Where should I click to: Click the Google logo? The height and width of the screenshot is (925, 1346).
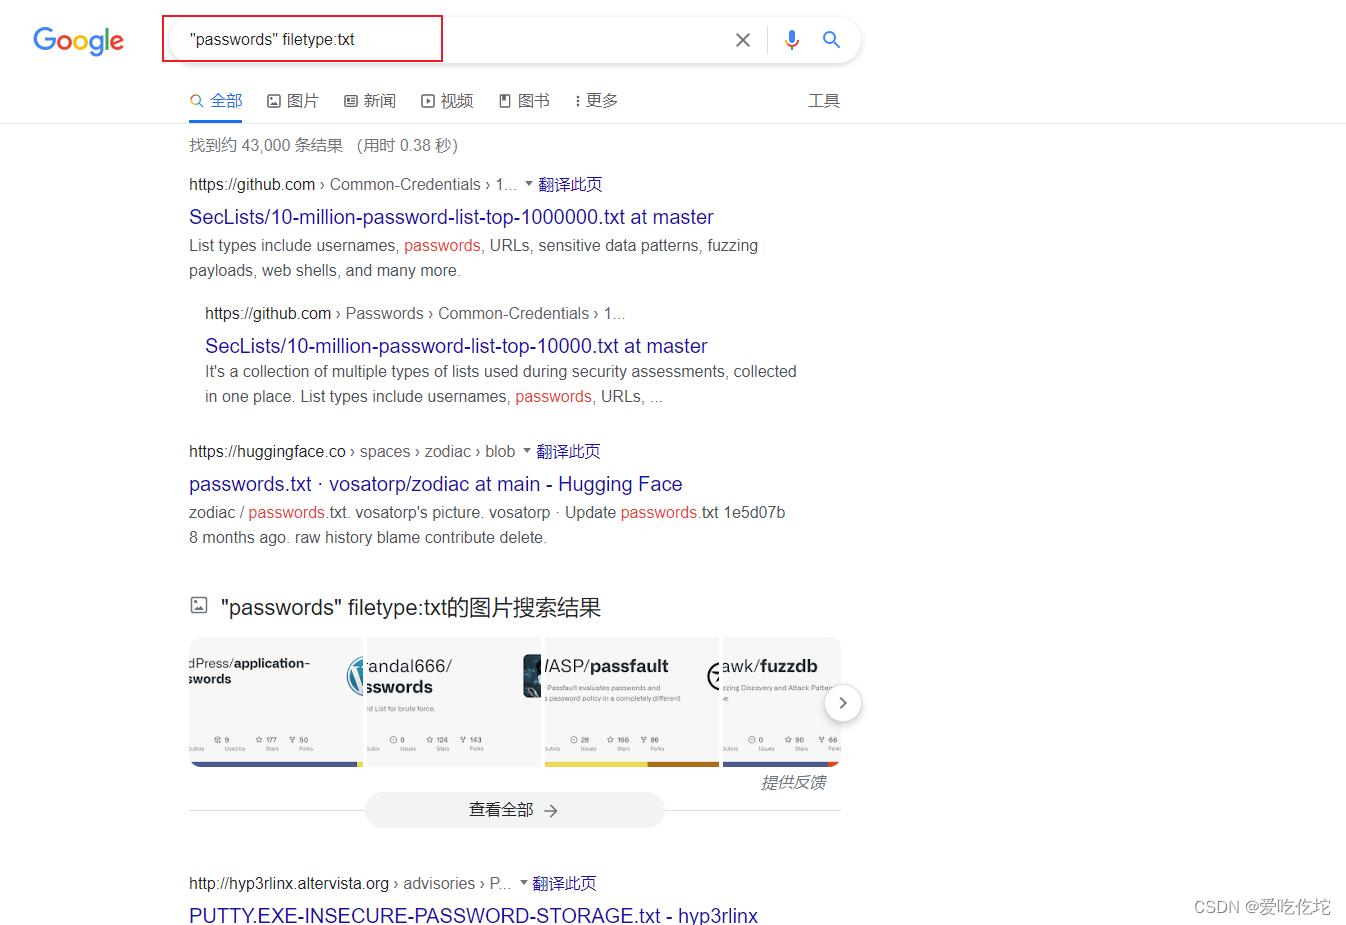pyautogui.click(x=79, y=40)
